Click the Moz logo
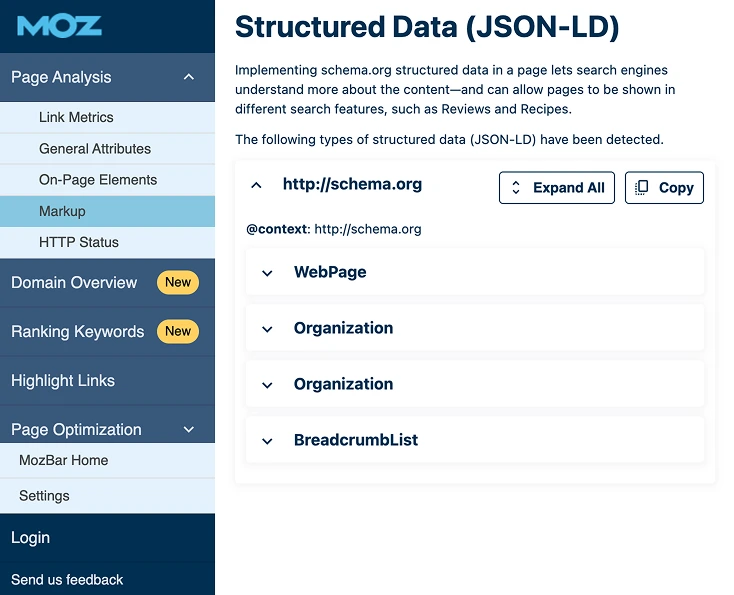This screenshot has height=595, width=734. pos(59,26)
